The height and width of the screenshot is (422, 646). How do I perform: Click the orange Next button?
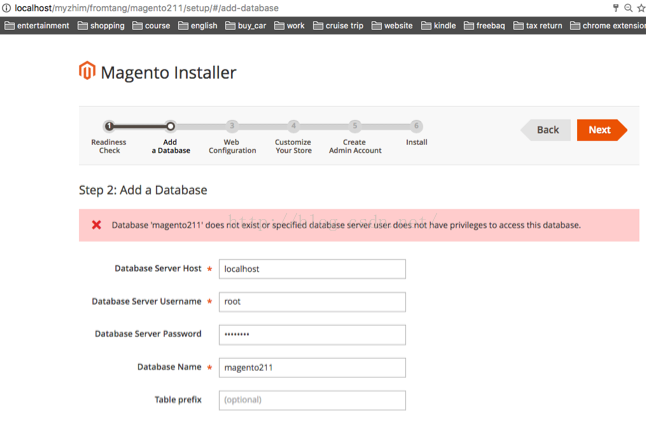tap(602, 130)
